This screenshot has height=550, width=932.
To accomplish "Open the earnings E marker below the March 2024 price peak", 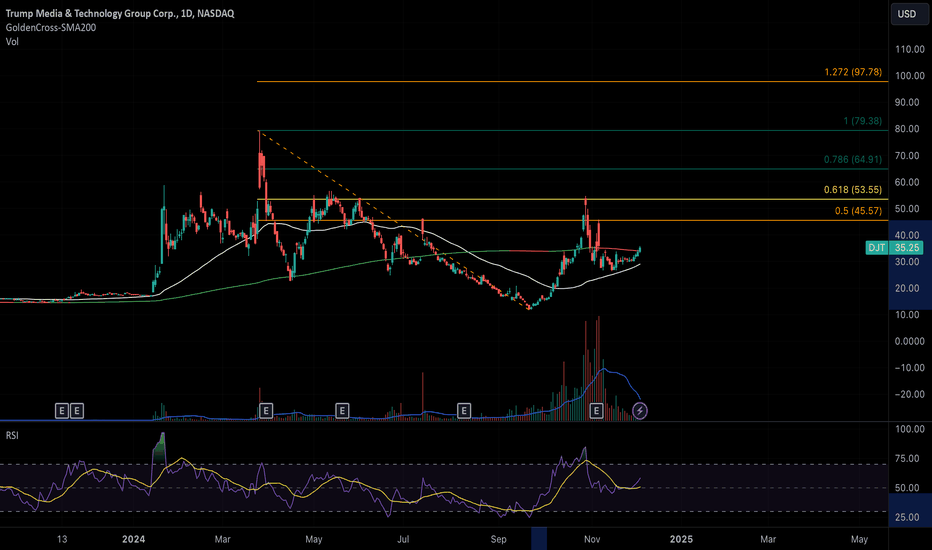I will [266, 410].
